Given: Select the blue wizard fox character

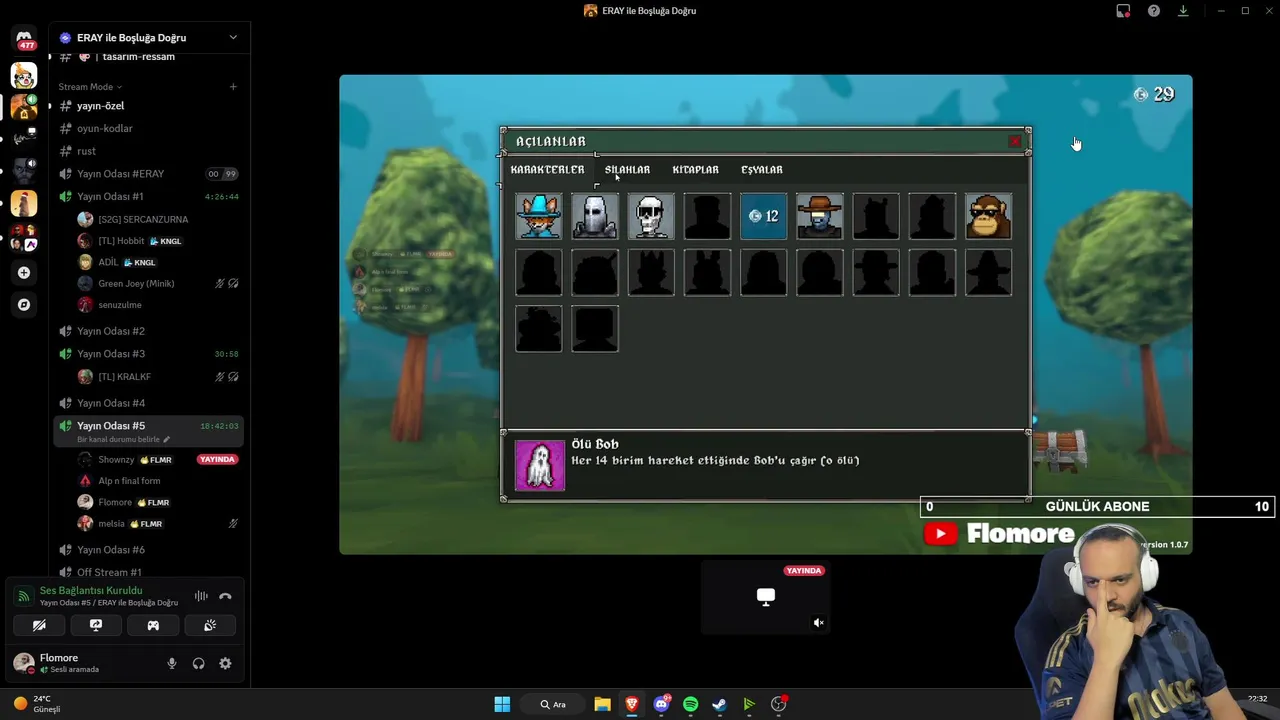Looking at the screenshot, I should tap(539, 216).
